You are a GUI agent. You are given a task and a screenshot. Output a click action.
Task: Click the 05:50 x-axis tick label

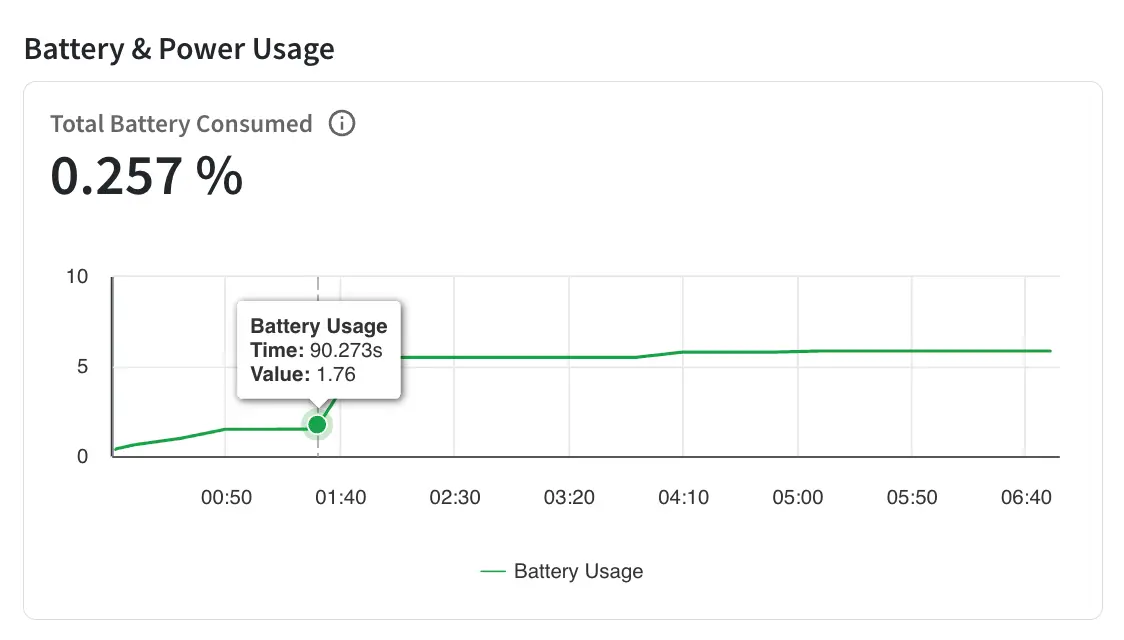pos(912,497)
